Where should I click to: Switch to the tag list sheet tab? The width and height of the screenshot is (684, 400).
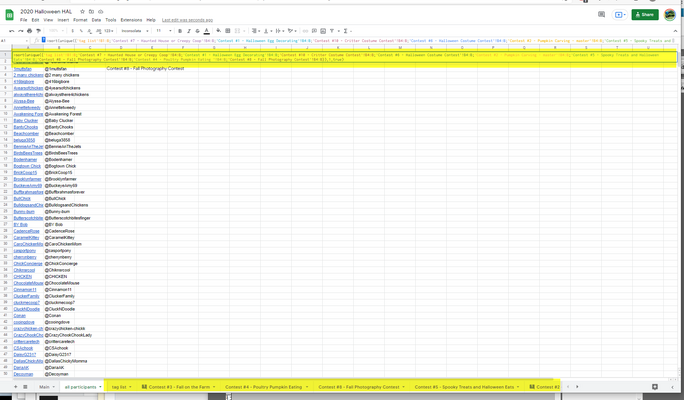click(x=121, y=387)
